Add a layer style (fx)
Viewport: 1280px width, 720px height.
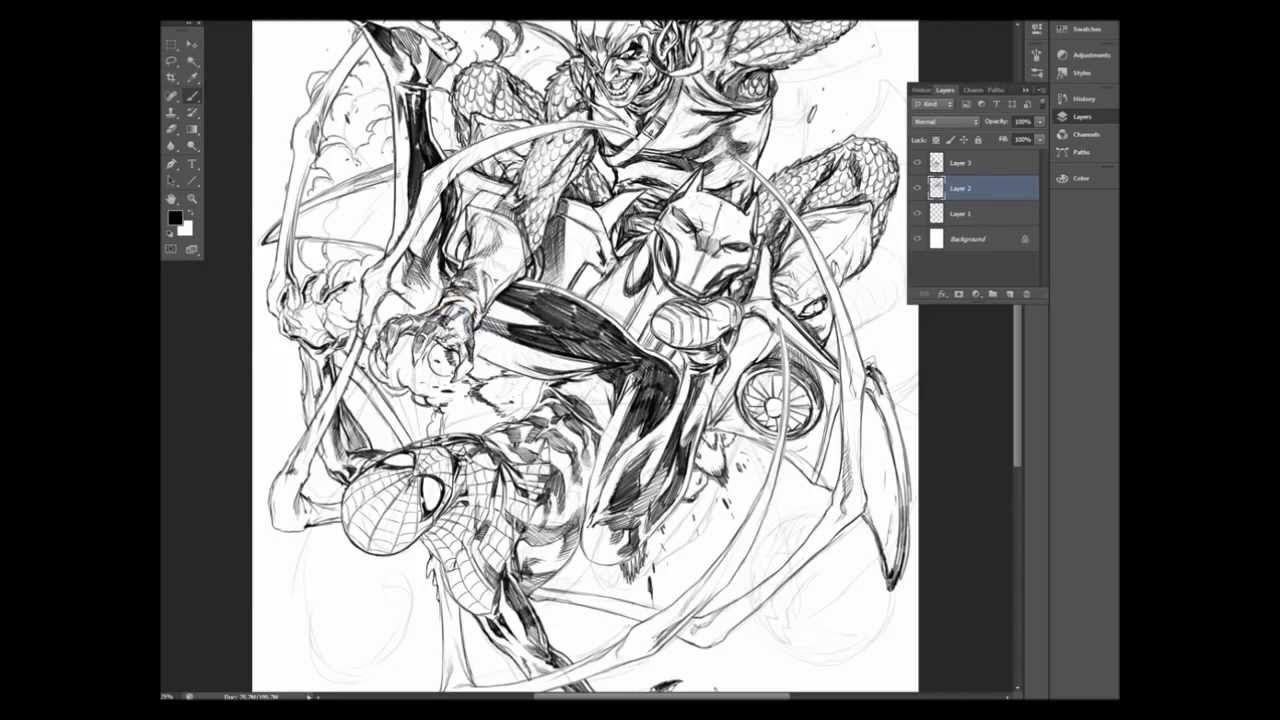(941, 294)
